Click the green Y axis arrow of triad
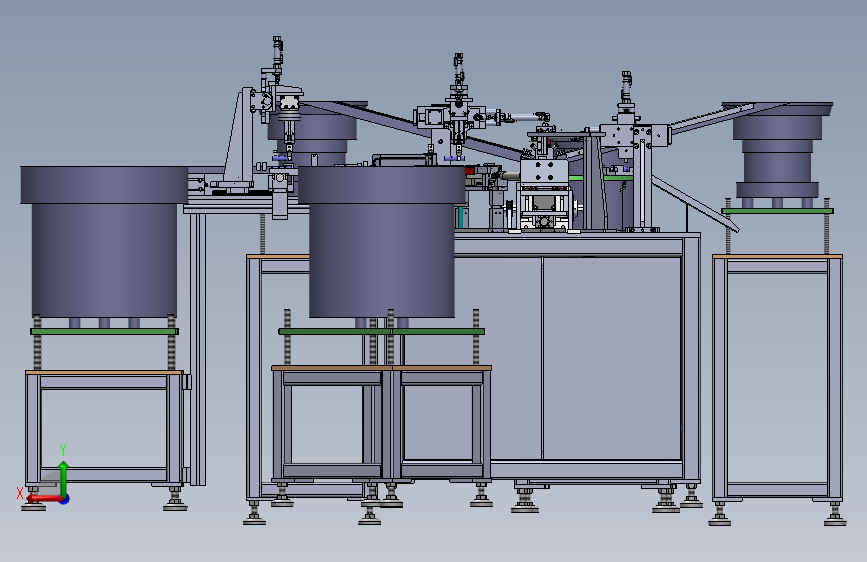Image resolution: width=867 pixels, height=562 pixels. (63, 478)
